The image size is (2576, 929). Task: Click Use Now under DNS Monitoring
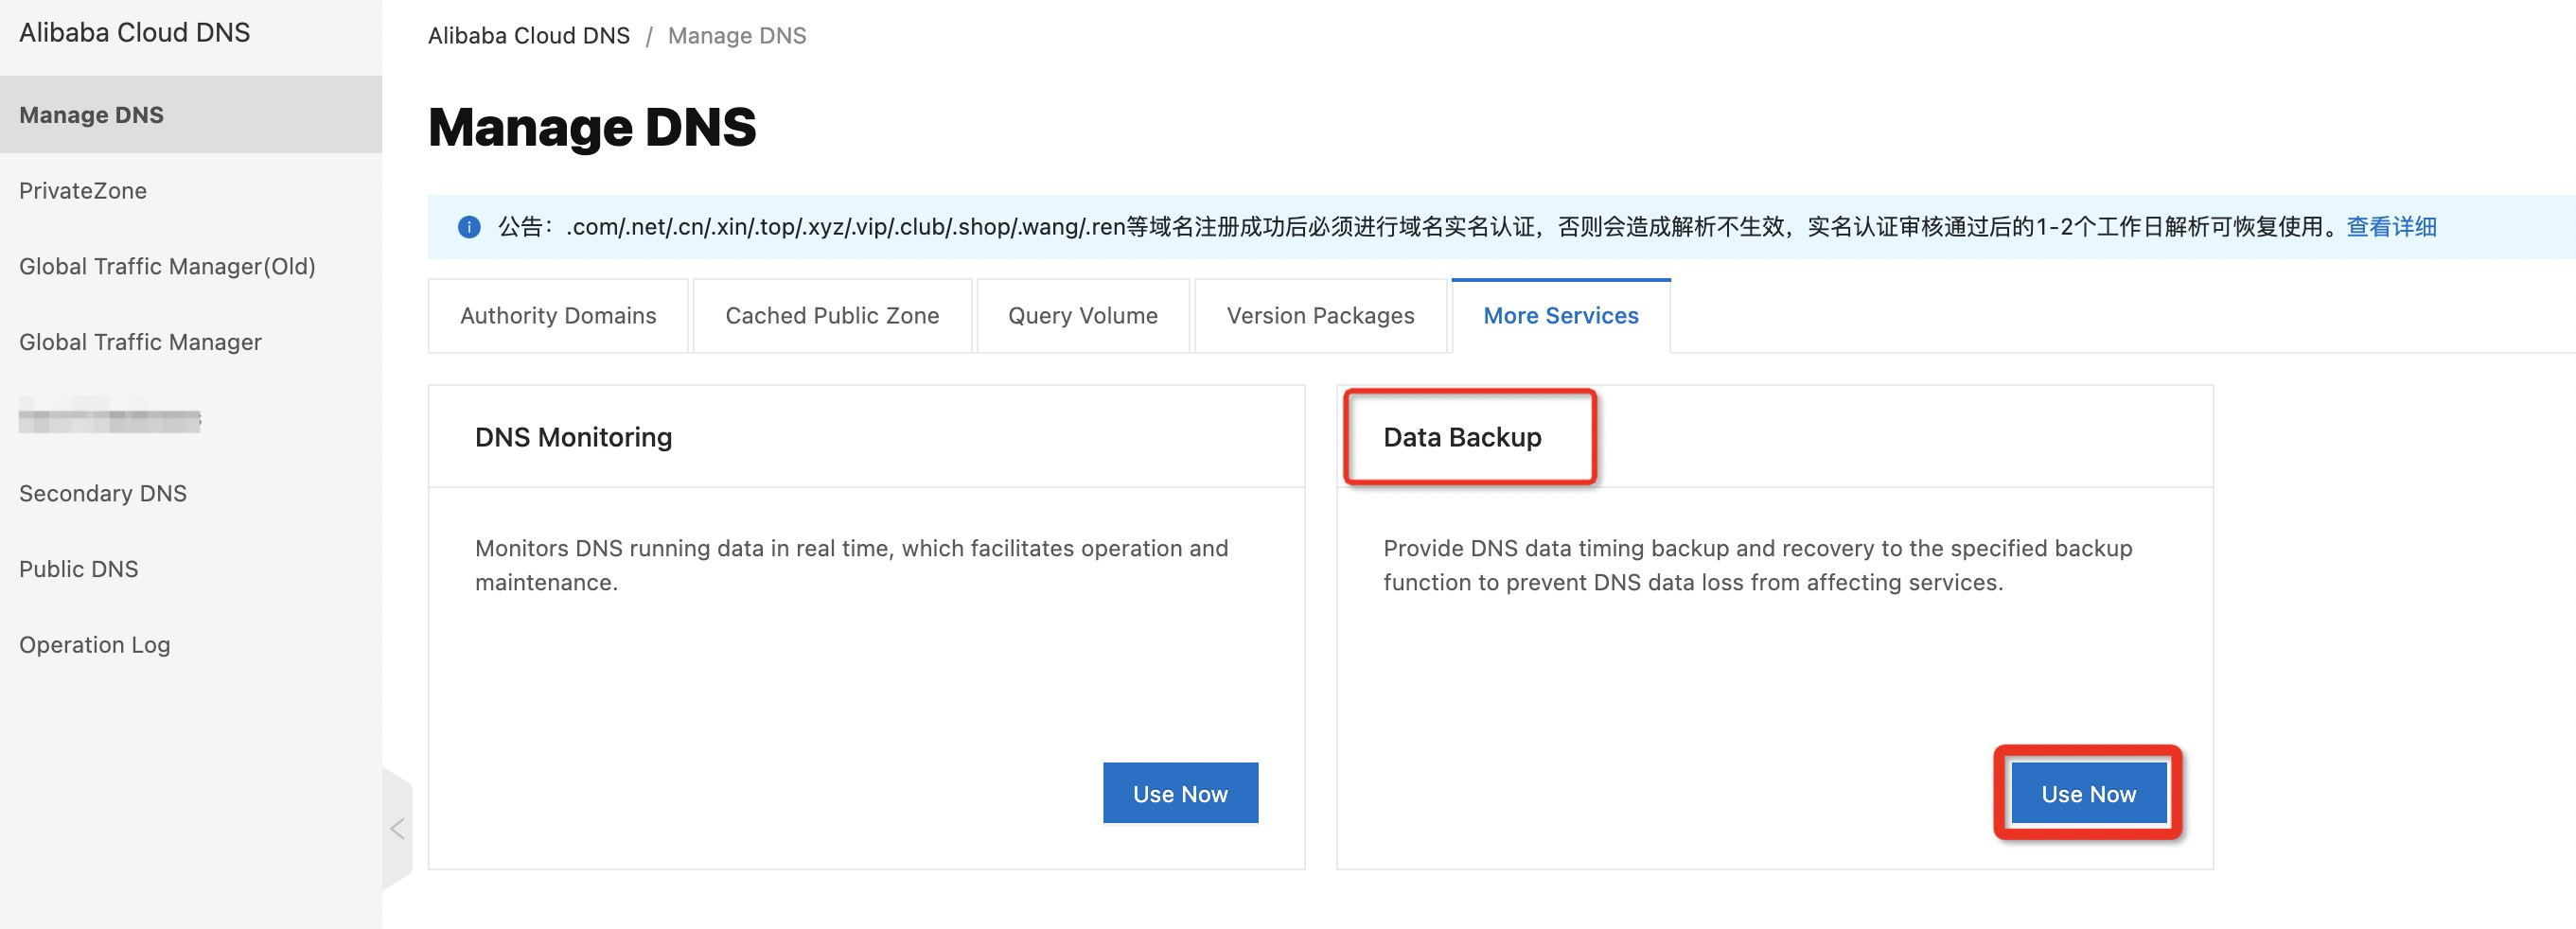(x=1180, y=793)
